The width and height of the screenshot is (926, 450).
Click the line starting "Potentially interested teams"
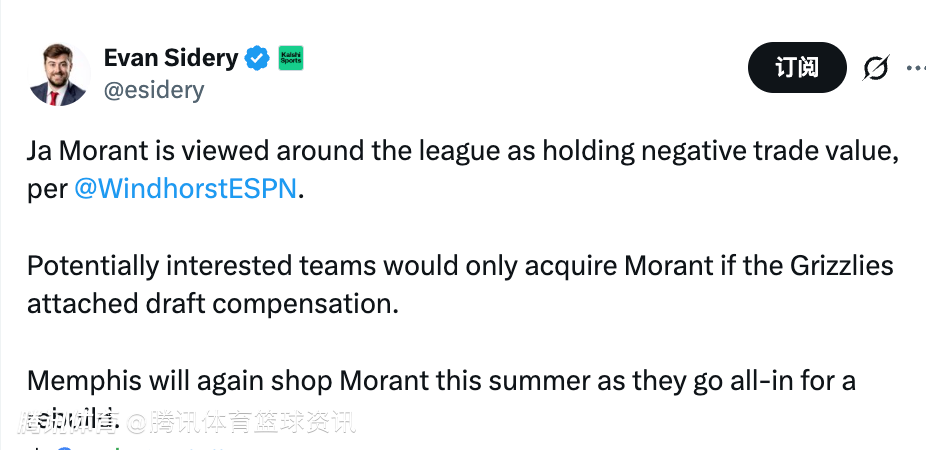coord(460,267)
